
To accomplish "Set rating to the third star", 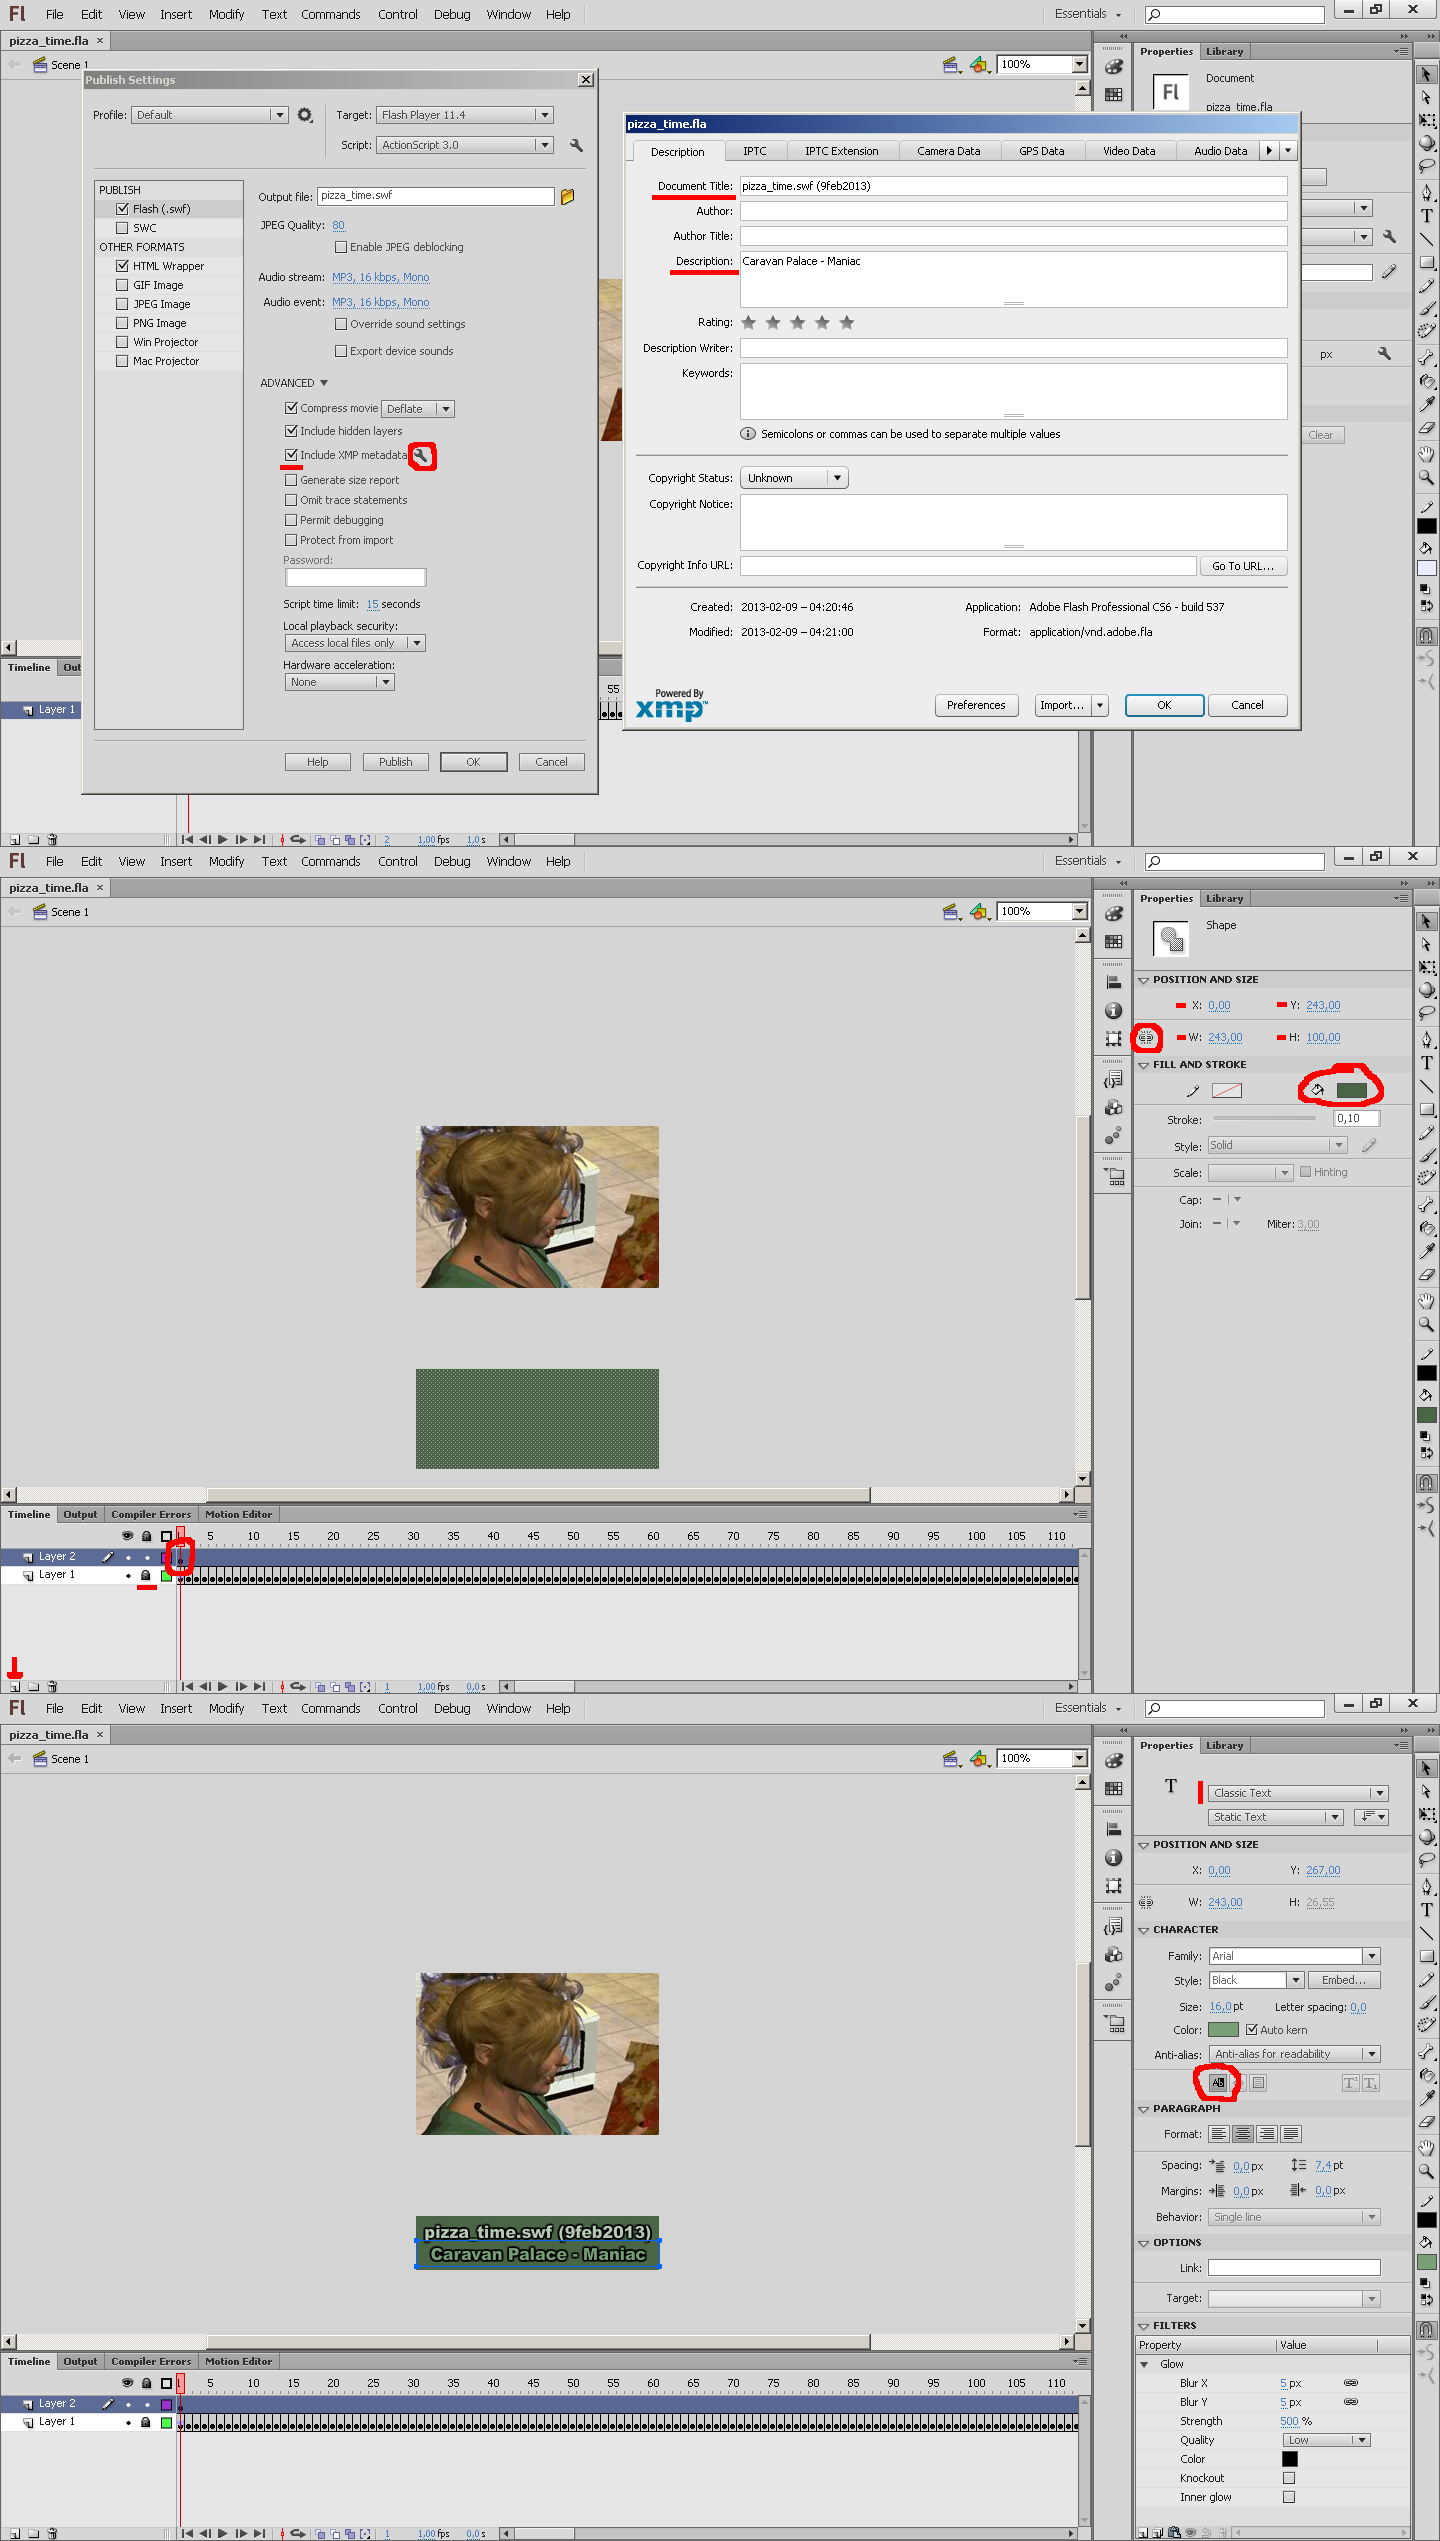I will (x=797, y=322).
